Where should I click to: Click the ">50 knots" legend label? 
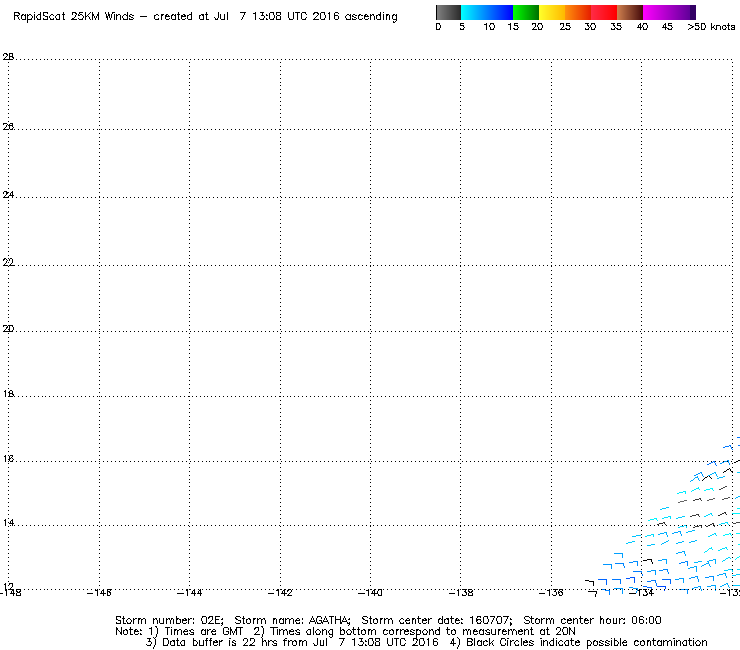click(711, 27)
